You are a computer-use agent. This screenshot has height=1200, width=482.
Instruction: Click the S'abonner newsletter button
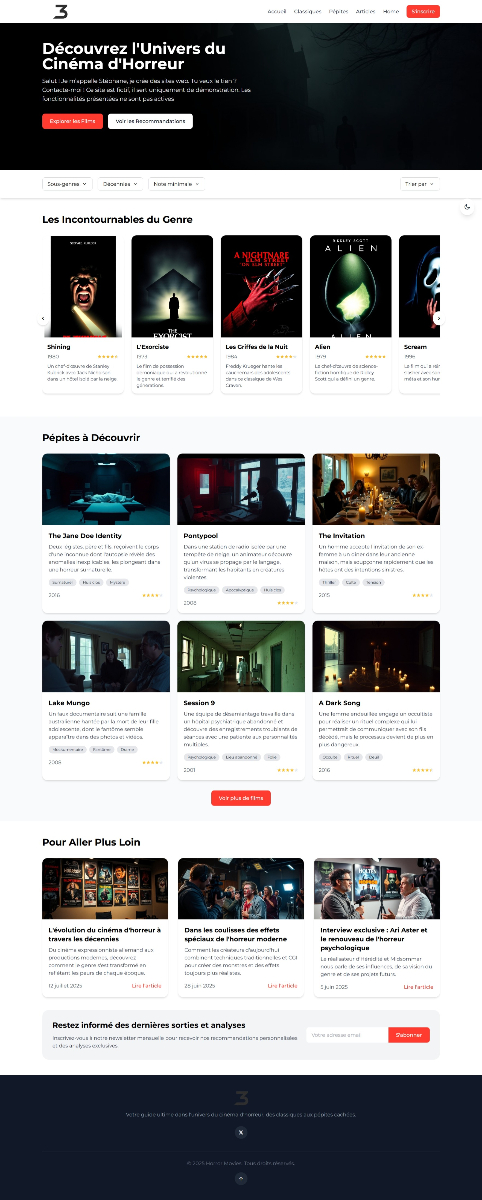click(x=409, y=1035)
